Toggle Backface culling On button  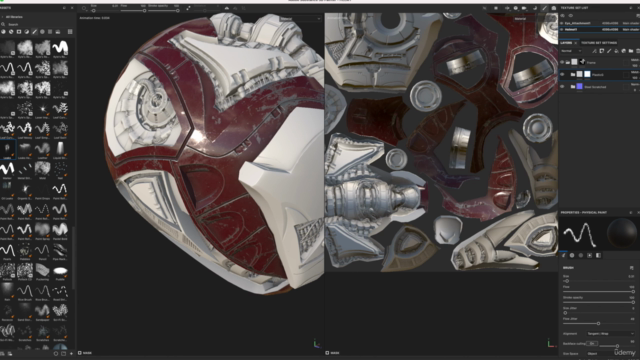coord(592,343)
